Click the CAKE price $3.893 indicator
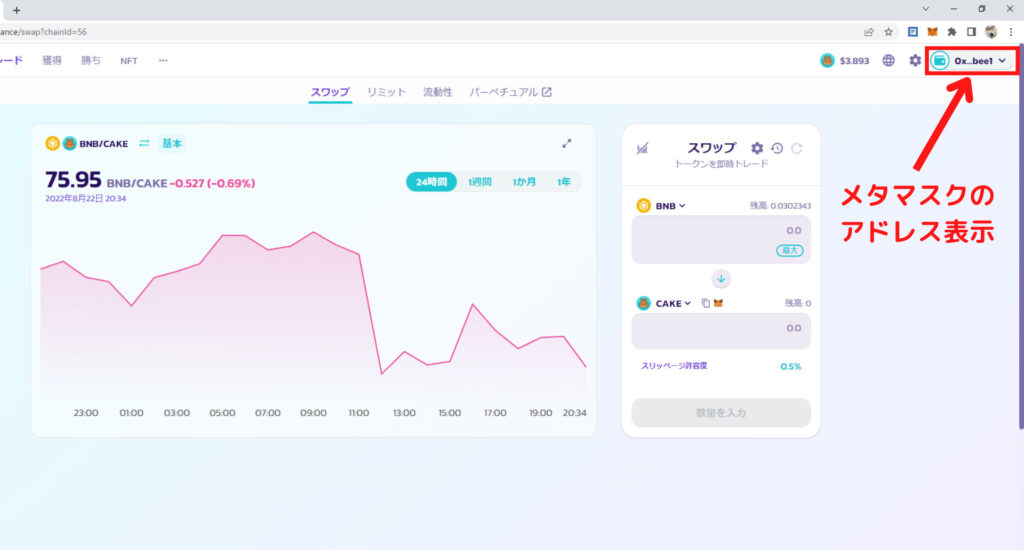Screen dimensions: 1024x550 (x=844, y=61)
